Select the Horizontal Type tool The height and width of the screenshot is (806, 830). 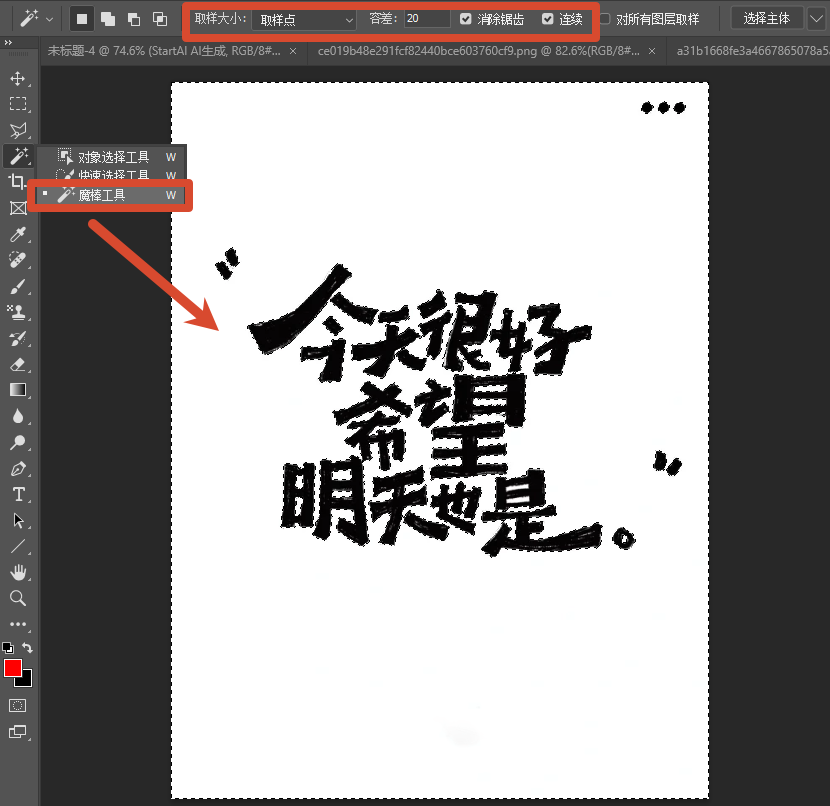click(18, 494)
